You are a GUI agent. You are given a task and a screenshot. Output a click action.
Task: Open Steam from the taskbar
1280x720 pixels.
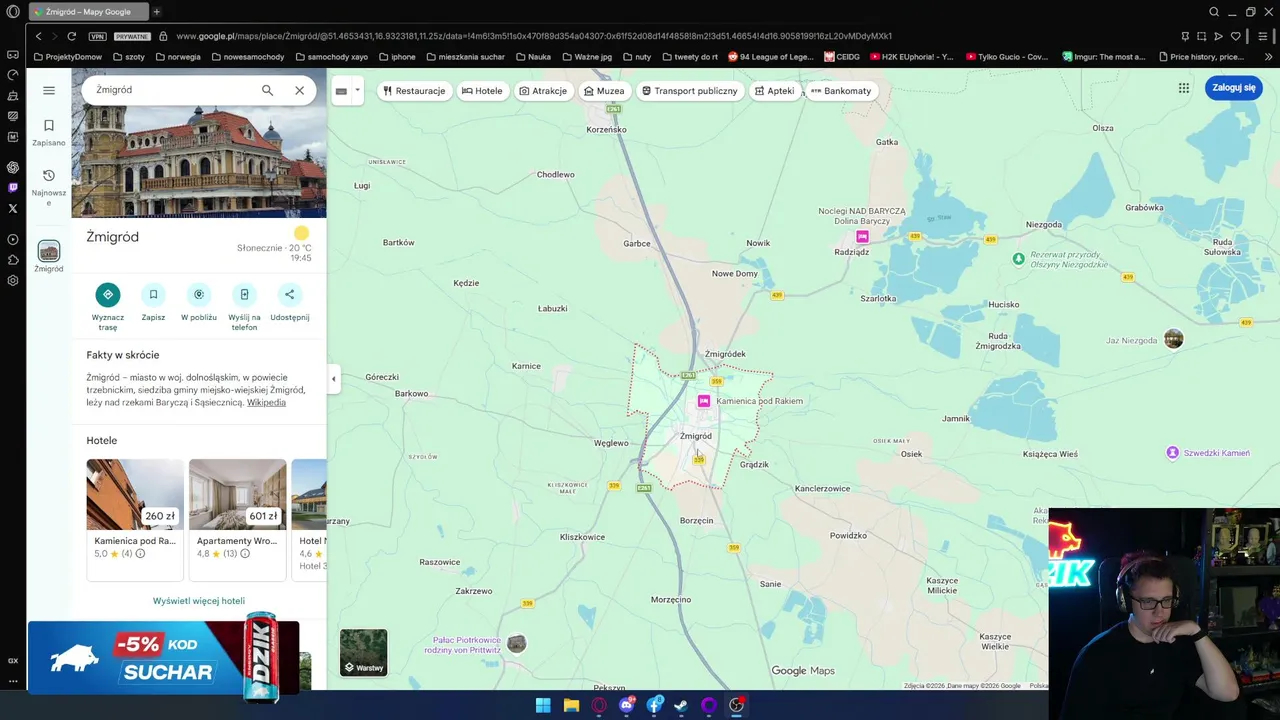[x=681, y=705]
